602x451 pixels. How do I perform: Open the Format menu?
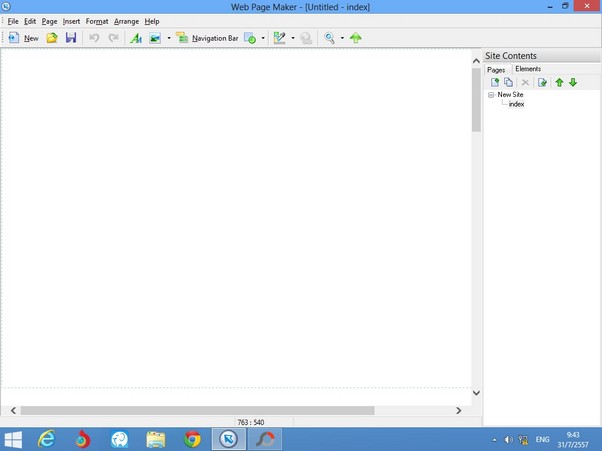[97, 21]
